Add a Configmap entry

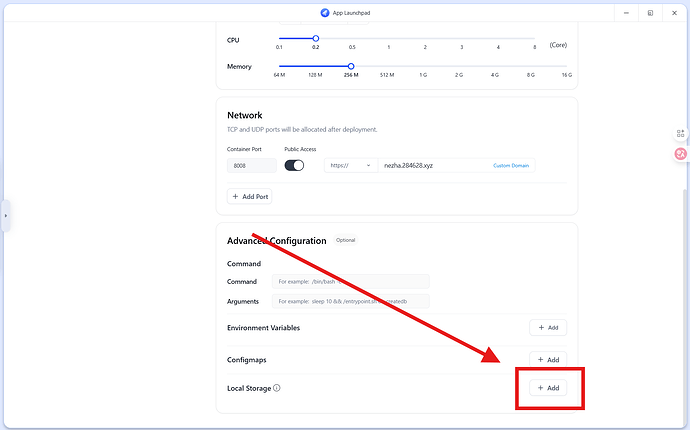(x=548, y=360)
